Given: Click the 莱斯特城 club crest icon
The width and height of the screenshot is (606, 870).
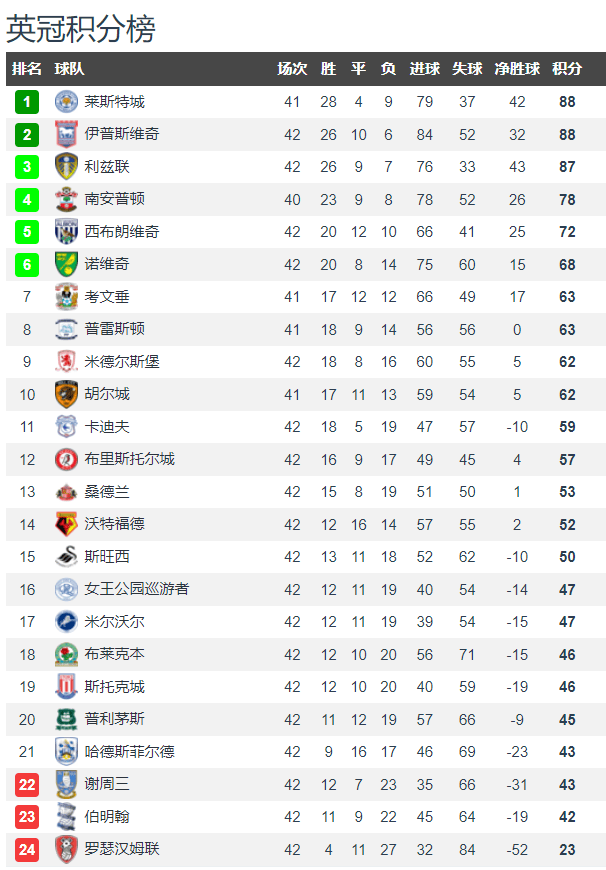Looking at the screenshot, I should tap(66, 102).
